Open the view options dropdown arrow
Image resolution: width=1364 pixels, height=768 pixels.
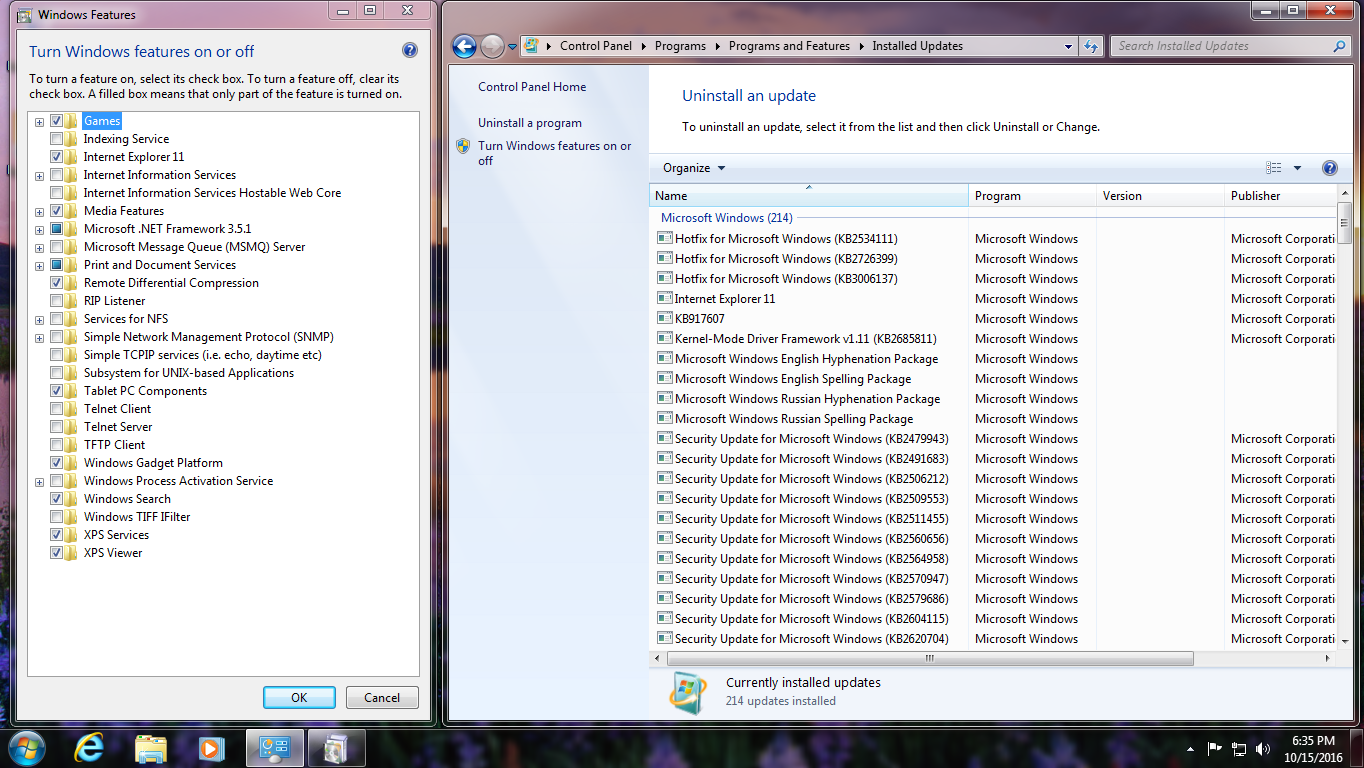[x=1298, y=168]
